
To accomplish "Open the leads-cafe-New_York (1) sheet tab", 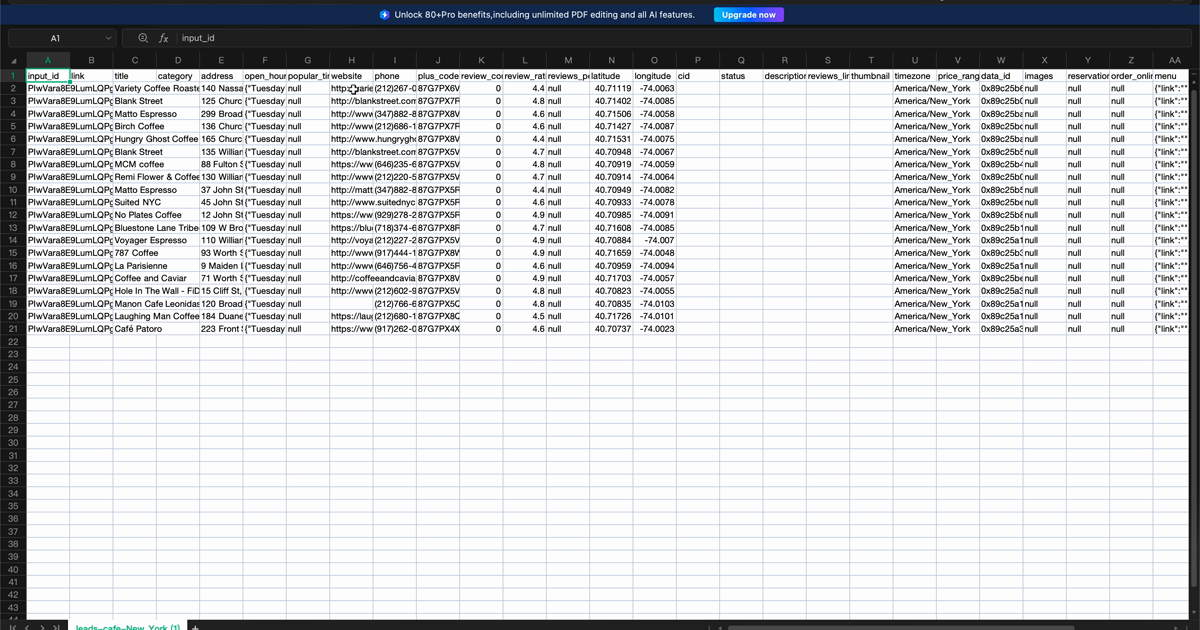I will point(128,627).
